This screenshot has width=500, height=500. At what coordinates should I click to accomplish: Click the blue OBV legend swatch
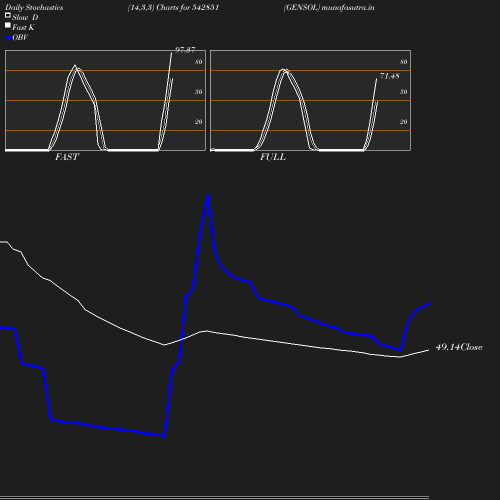(x=8, y=38)
